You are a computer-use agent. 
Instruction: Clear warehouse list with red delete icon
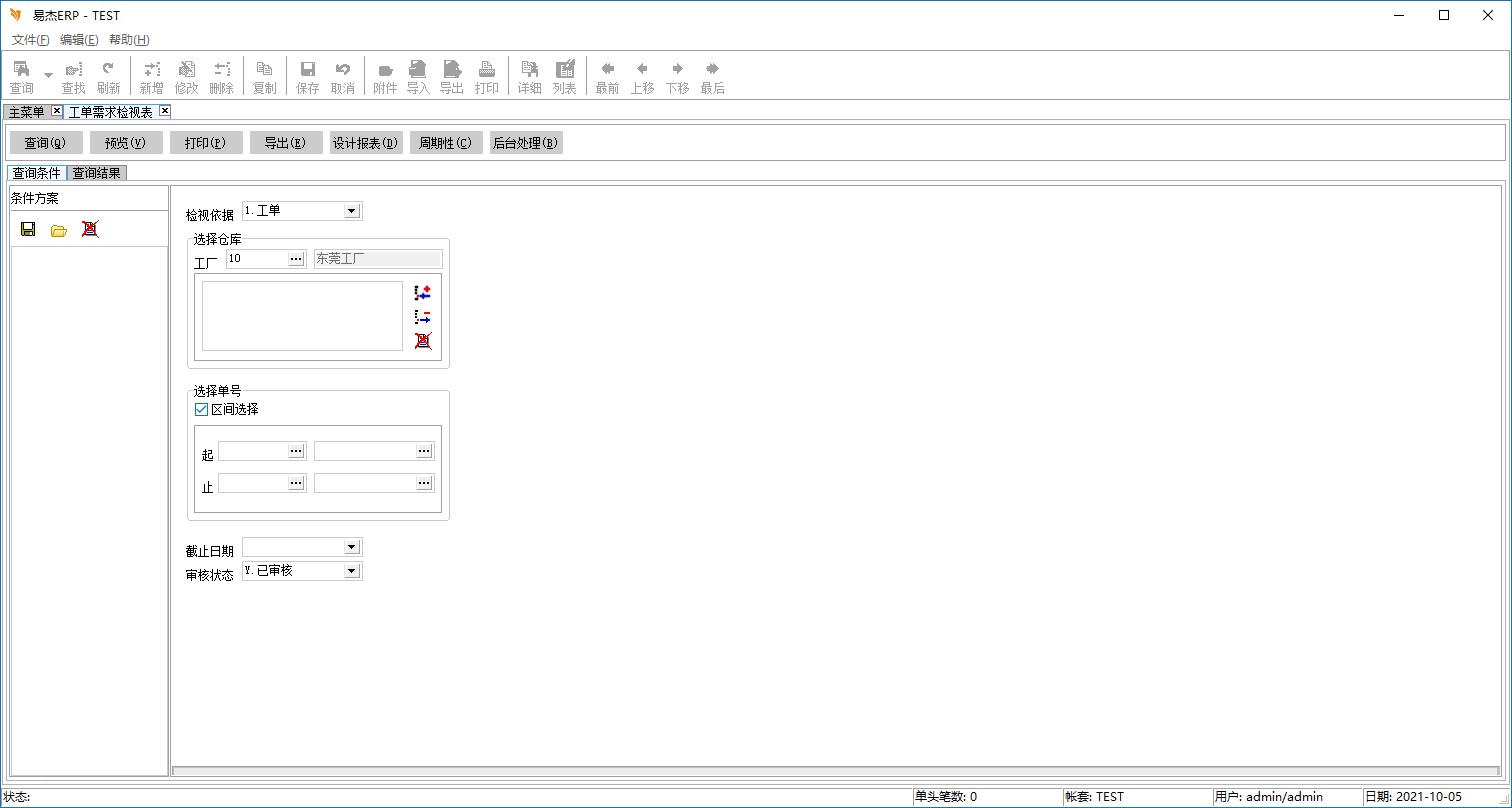pyautogui.click(x=423, y=341)
